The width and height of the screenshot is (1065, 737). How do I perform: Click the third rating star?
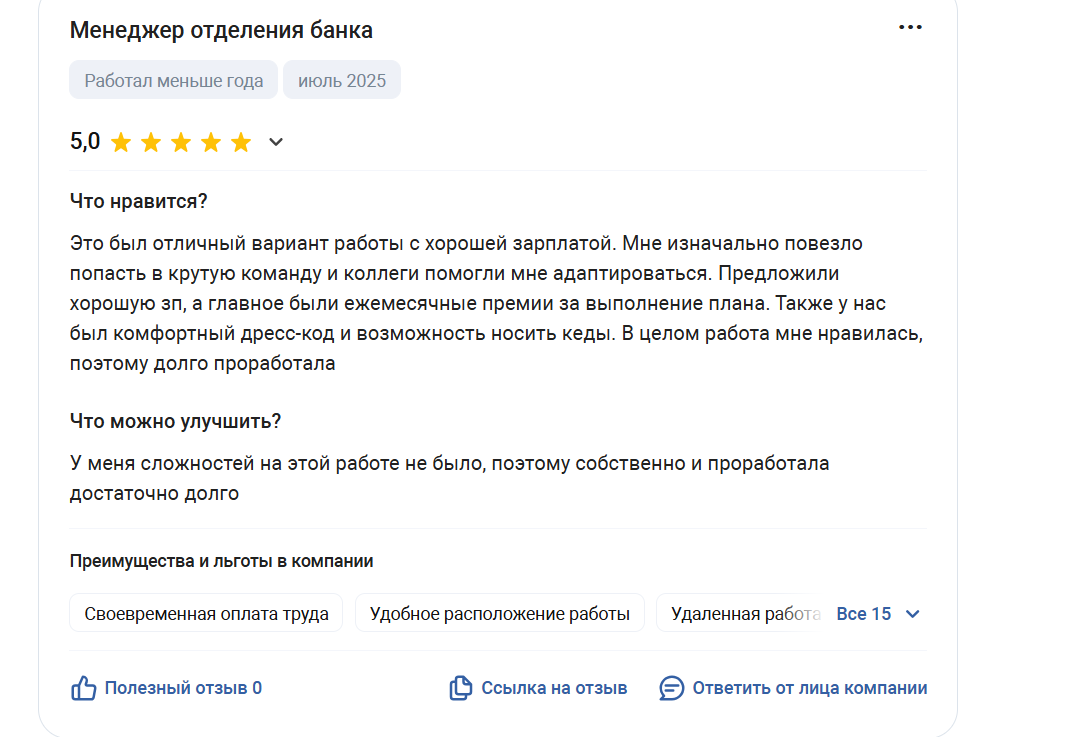181,143
